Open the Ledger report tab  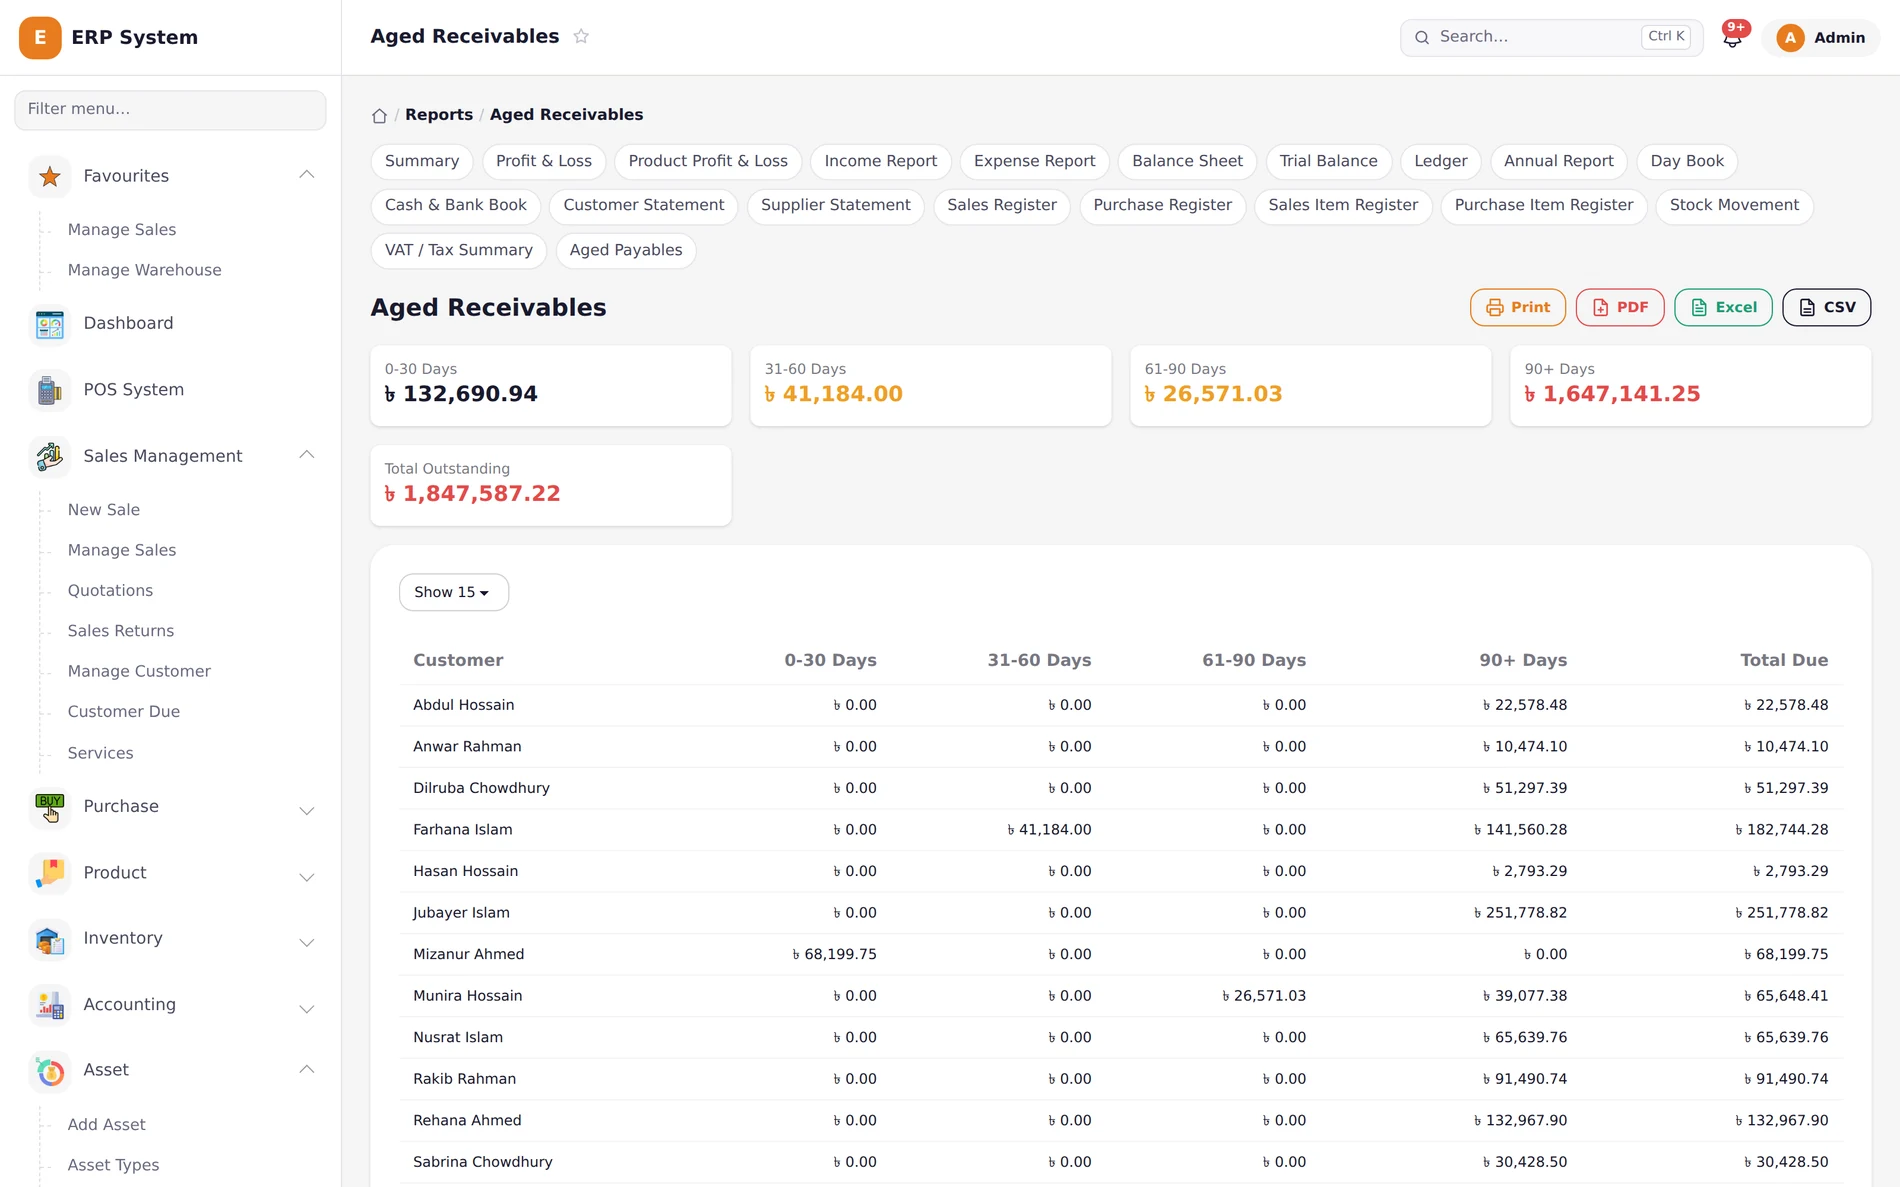click(1440, 161)
